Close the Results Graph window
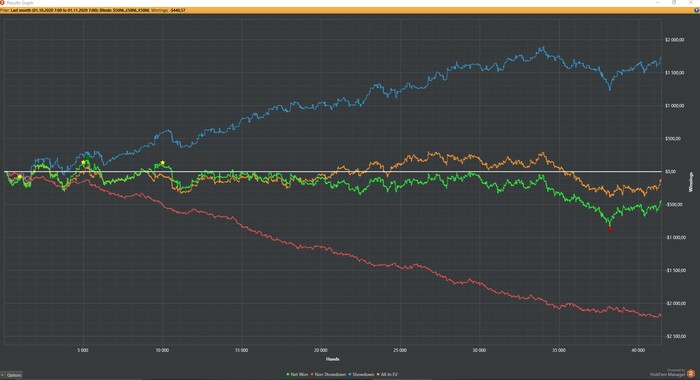 tap(690, 3)
